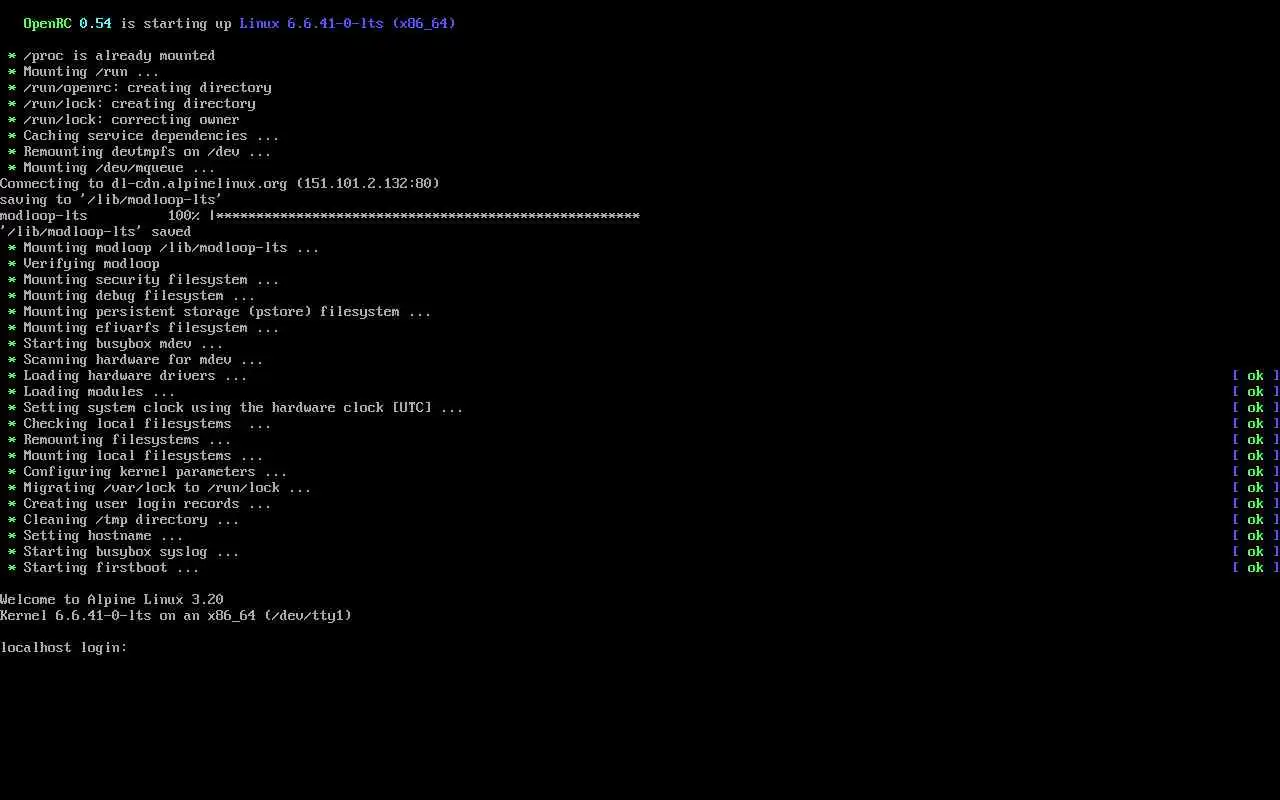The image size is (1280, 800).
Task: Click 'Configuring kernel parameters' line
Action: [x=148, y=471]
